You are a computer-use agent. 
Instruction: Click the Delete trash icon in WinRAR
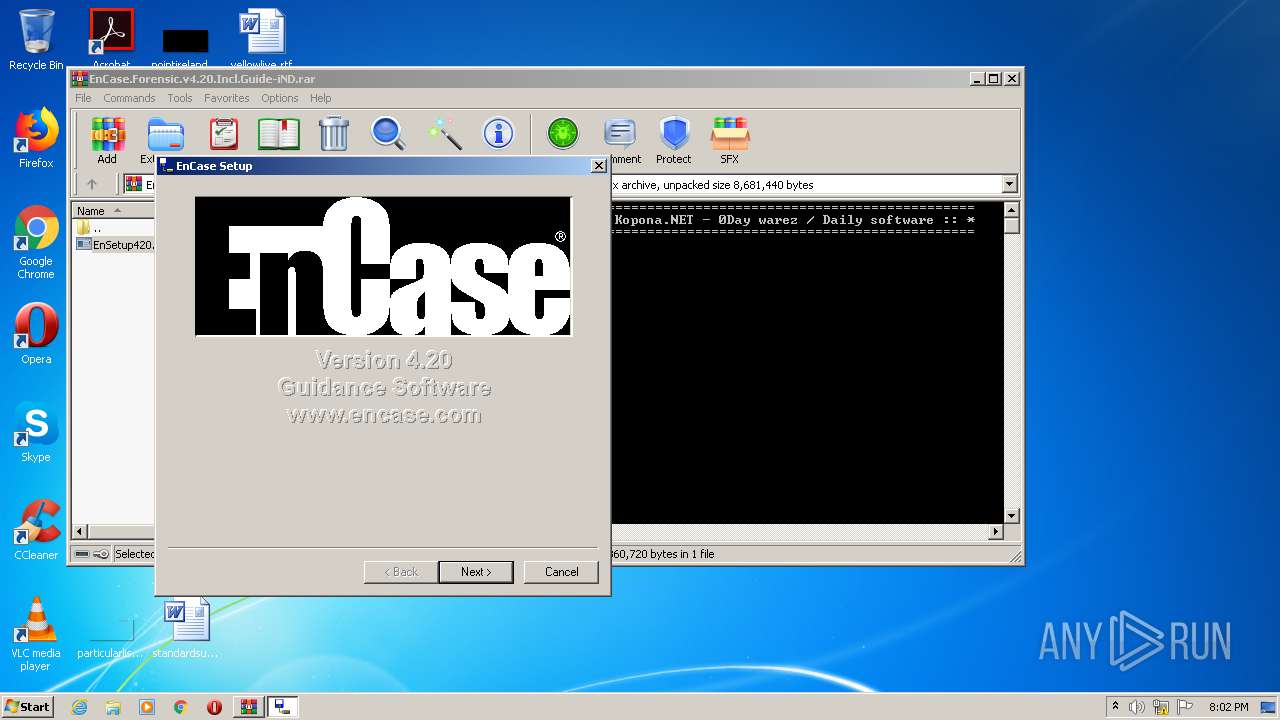coord(333,133)
